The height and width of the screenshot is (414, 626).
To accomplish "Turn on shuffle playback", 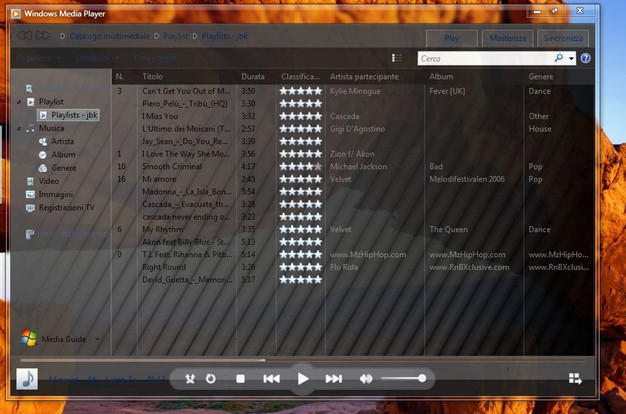I will point(190,378).
